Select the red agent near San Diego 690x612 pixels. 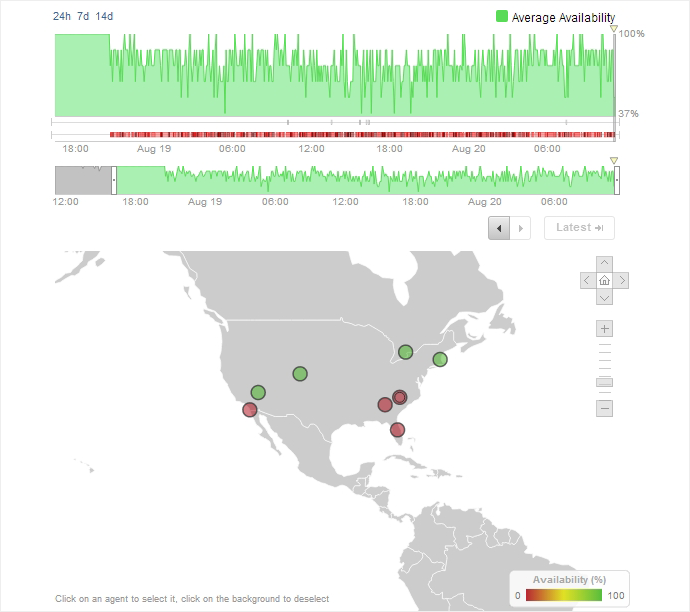pyautogui.click(x=249, y=409)
